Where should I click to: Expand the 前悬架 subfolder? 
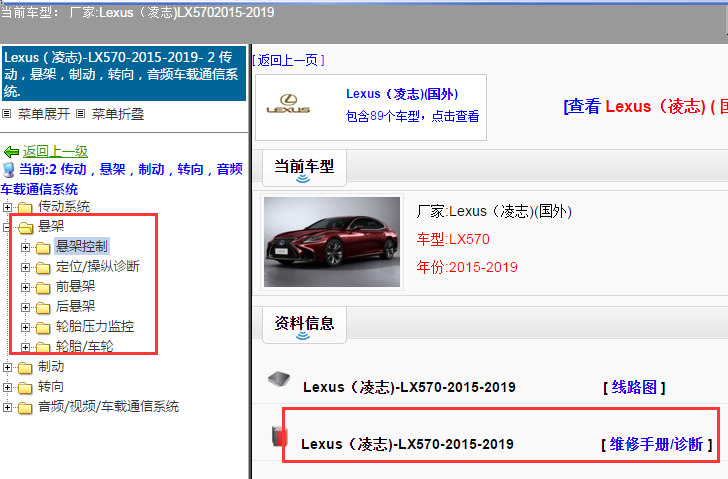[26, 287]
